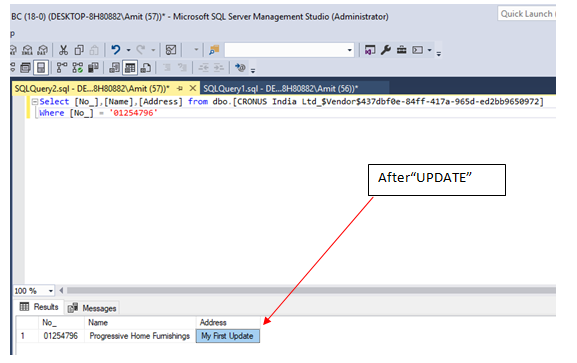This screenshot has width=577, height=363.
Task: Click the DMX query toolbar icon
Action: tap(13, 50)
